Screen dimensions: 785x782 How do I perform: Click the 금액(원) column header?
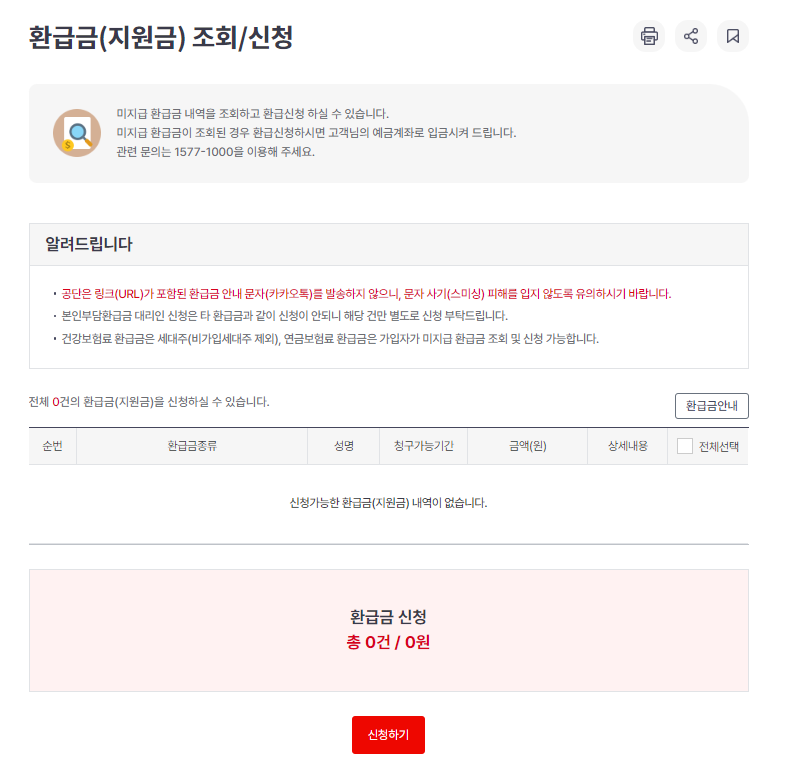click(x=528, y=446)
